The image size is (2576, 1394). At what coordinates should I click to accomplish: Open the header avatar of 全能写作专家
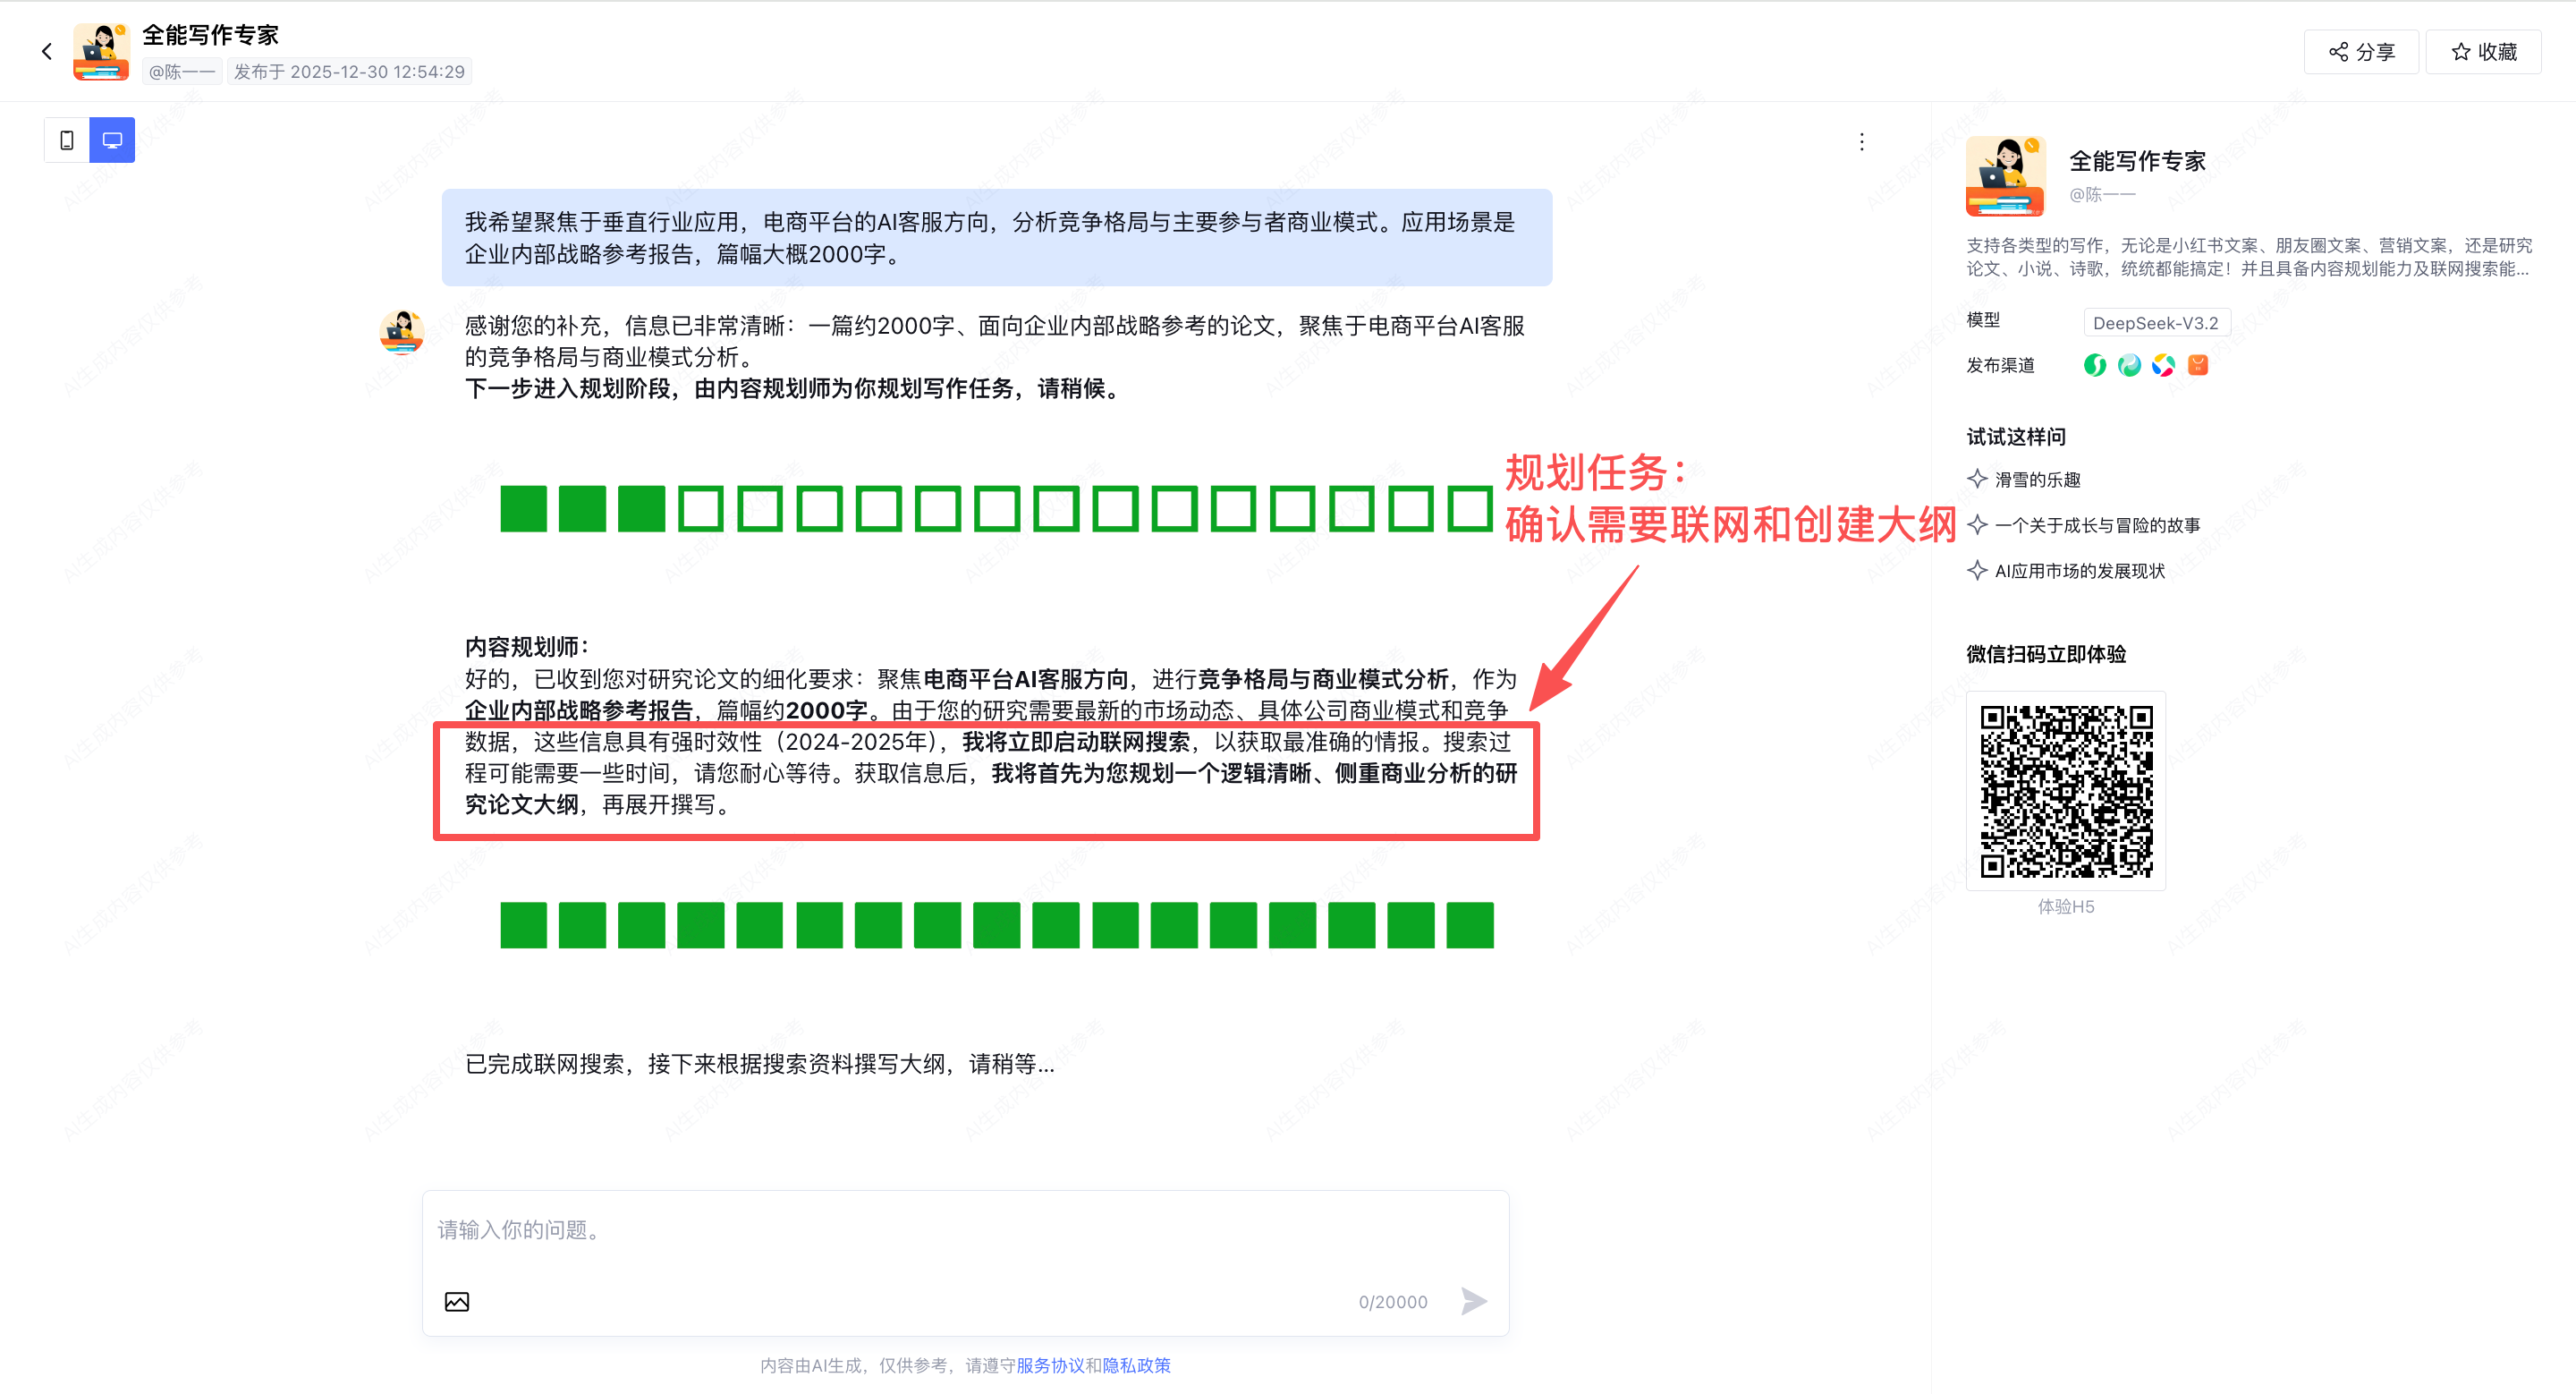pos(101,51)
